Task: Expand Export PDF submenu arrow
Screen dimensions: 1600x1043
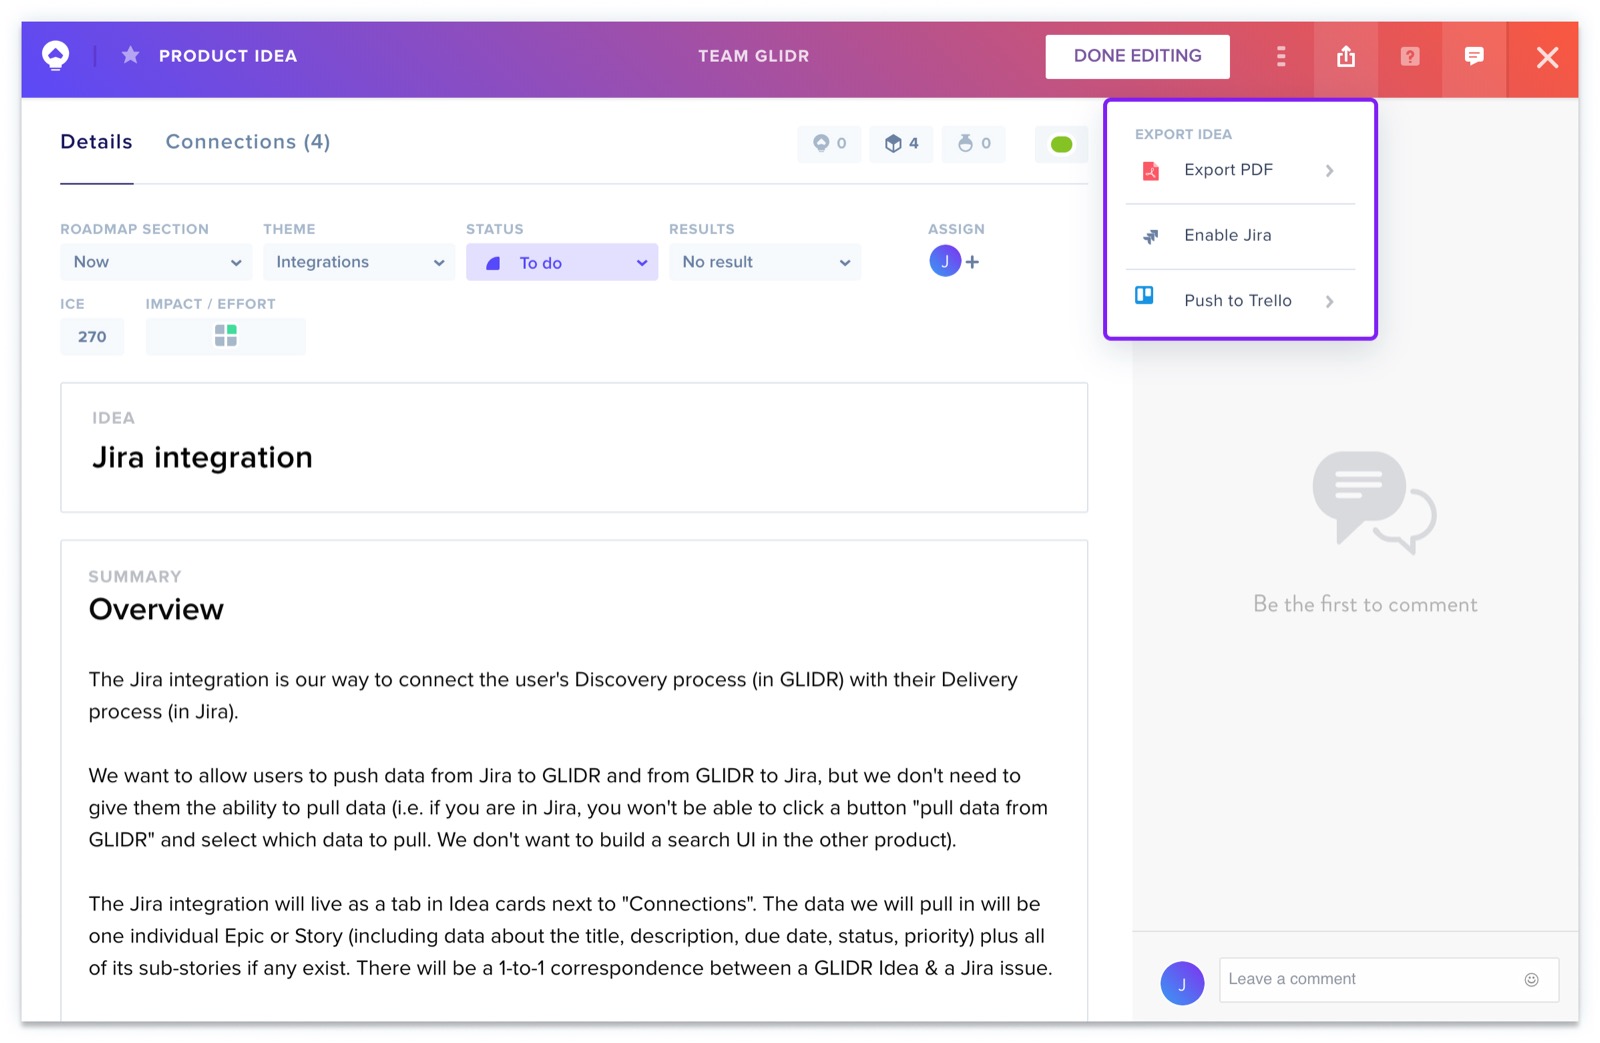Action: click(x=1329, y=171)
